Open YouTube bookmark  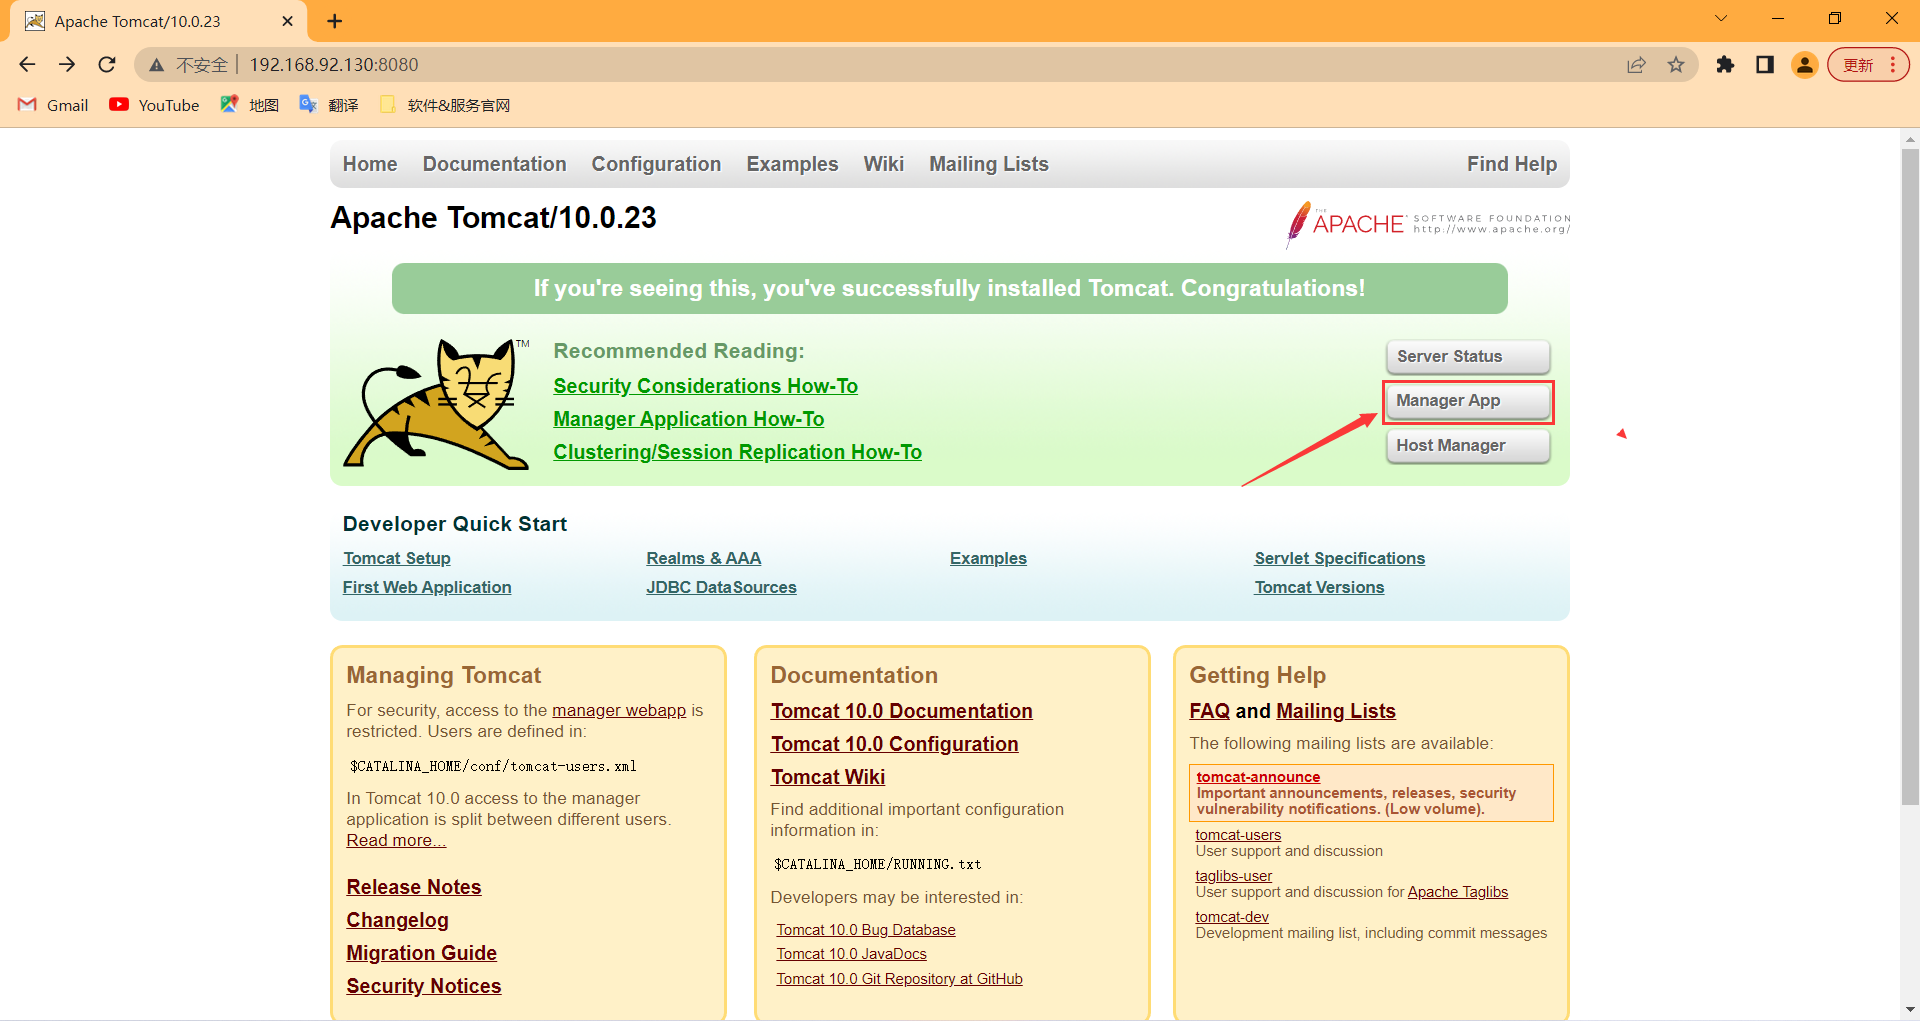click(x=154, y=105)
